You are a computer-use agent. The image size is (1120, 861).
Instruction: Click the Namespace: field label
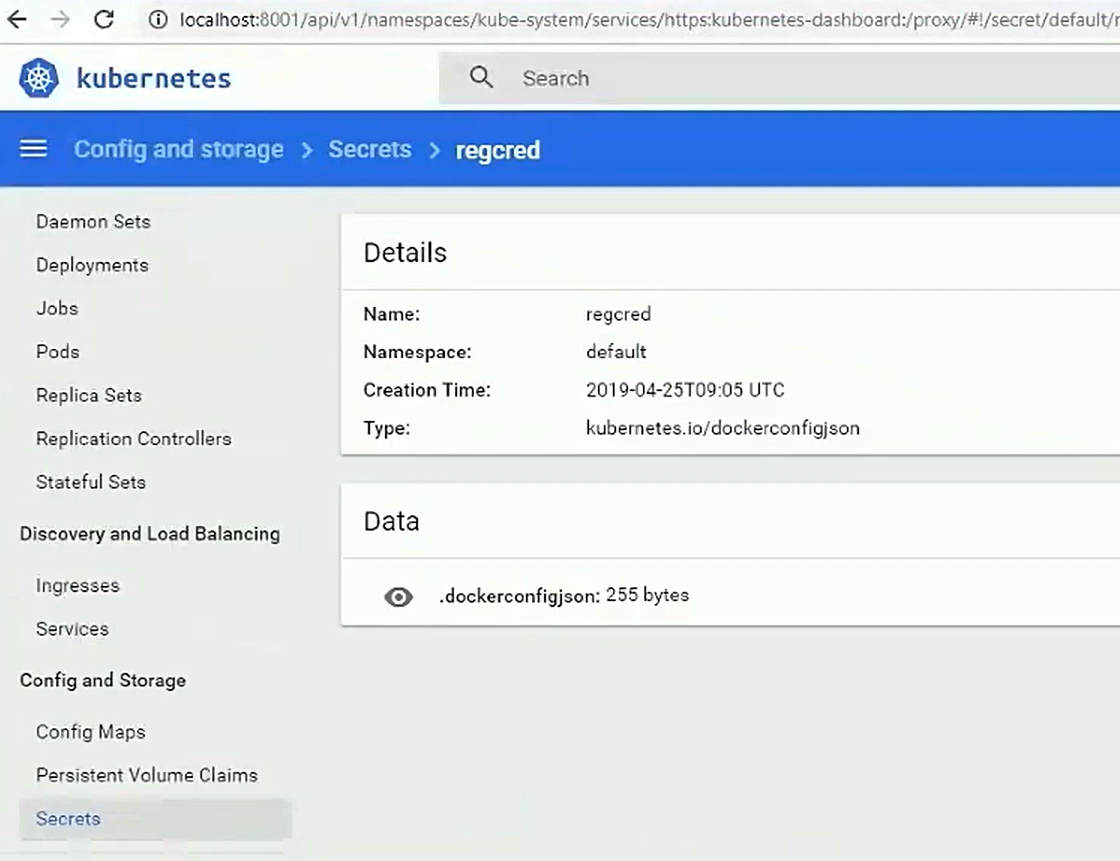pos(417,352)
